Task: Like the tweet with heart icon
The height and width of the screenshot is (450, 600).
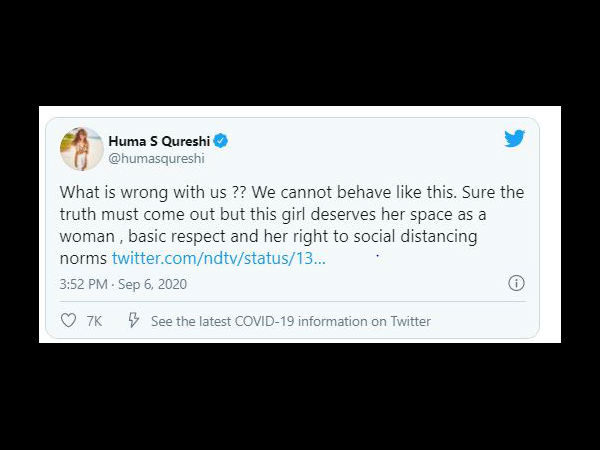Action: pyautogui.click(x=68, y=320)
